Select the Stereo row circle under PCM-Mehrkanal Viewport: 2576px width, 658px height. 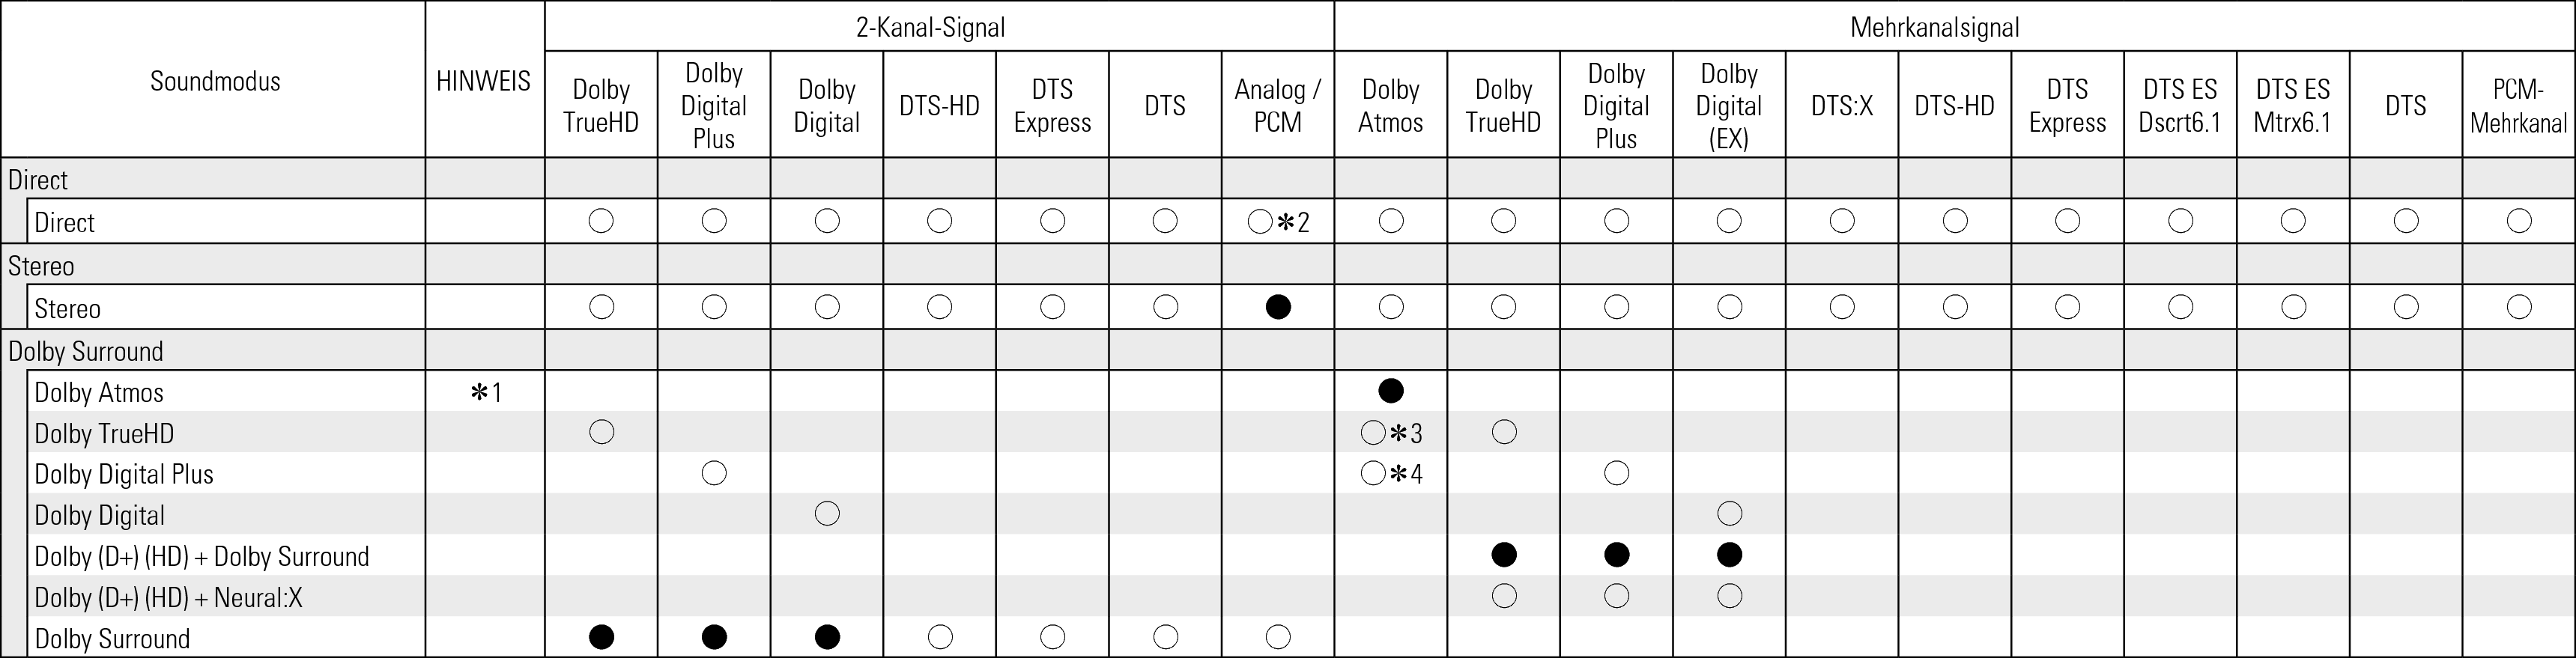point(2518,307)
